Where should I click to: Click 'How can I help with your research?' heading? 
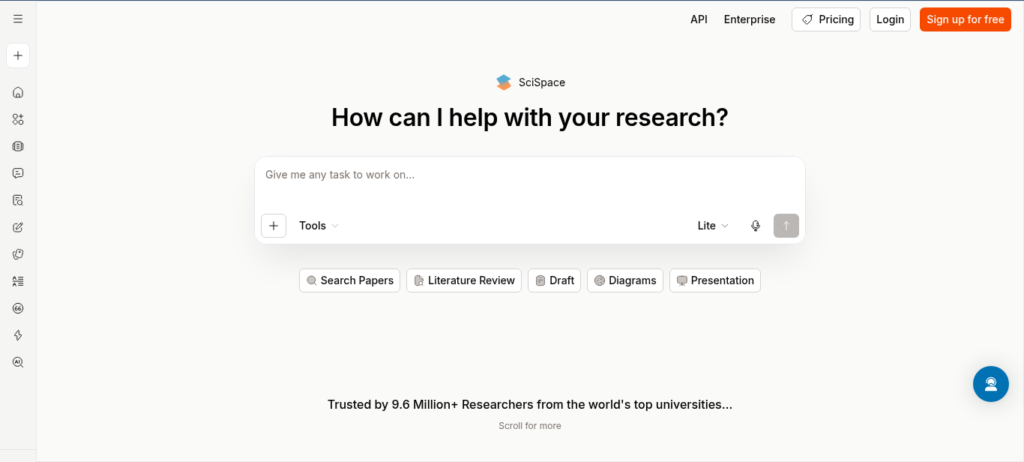click(530, 118)
